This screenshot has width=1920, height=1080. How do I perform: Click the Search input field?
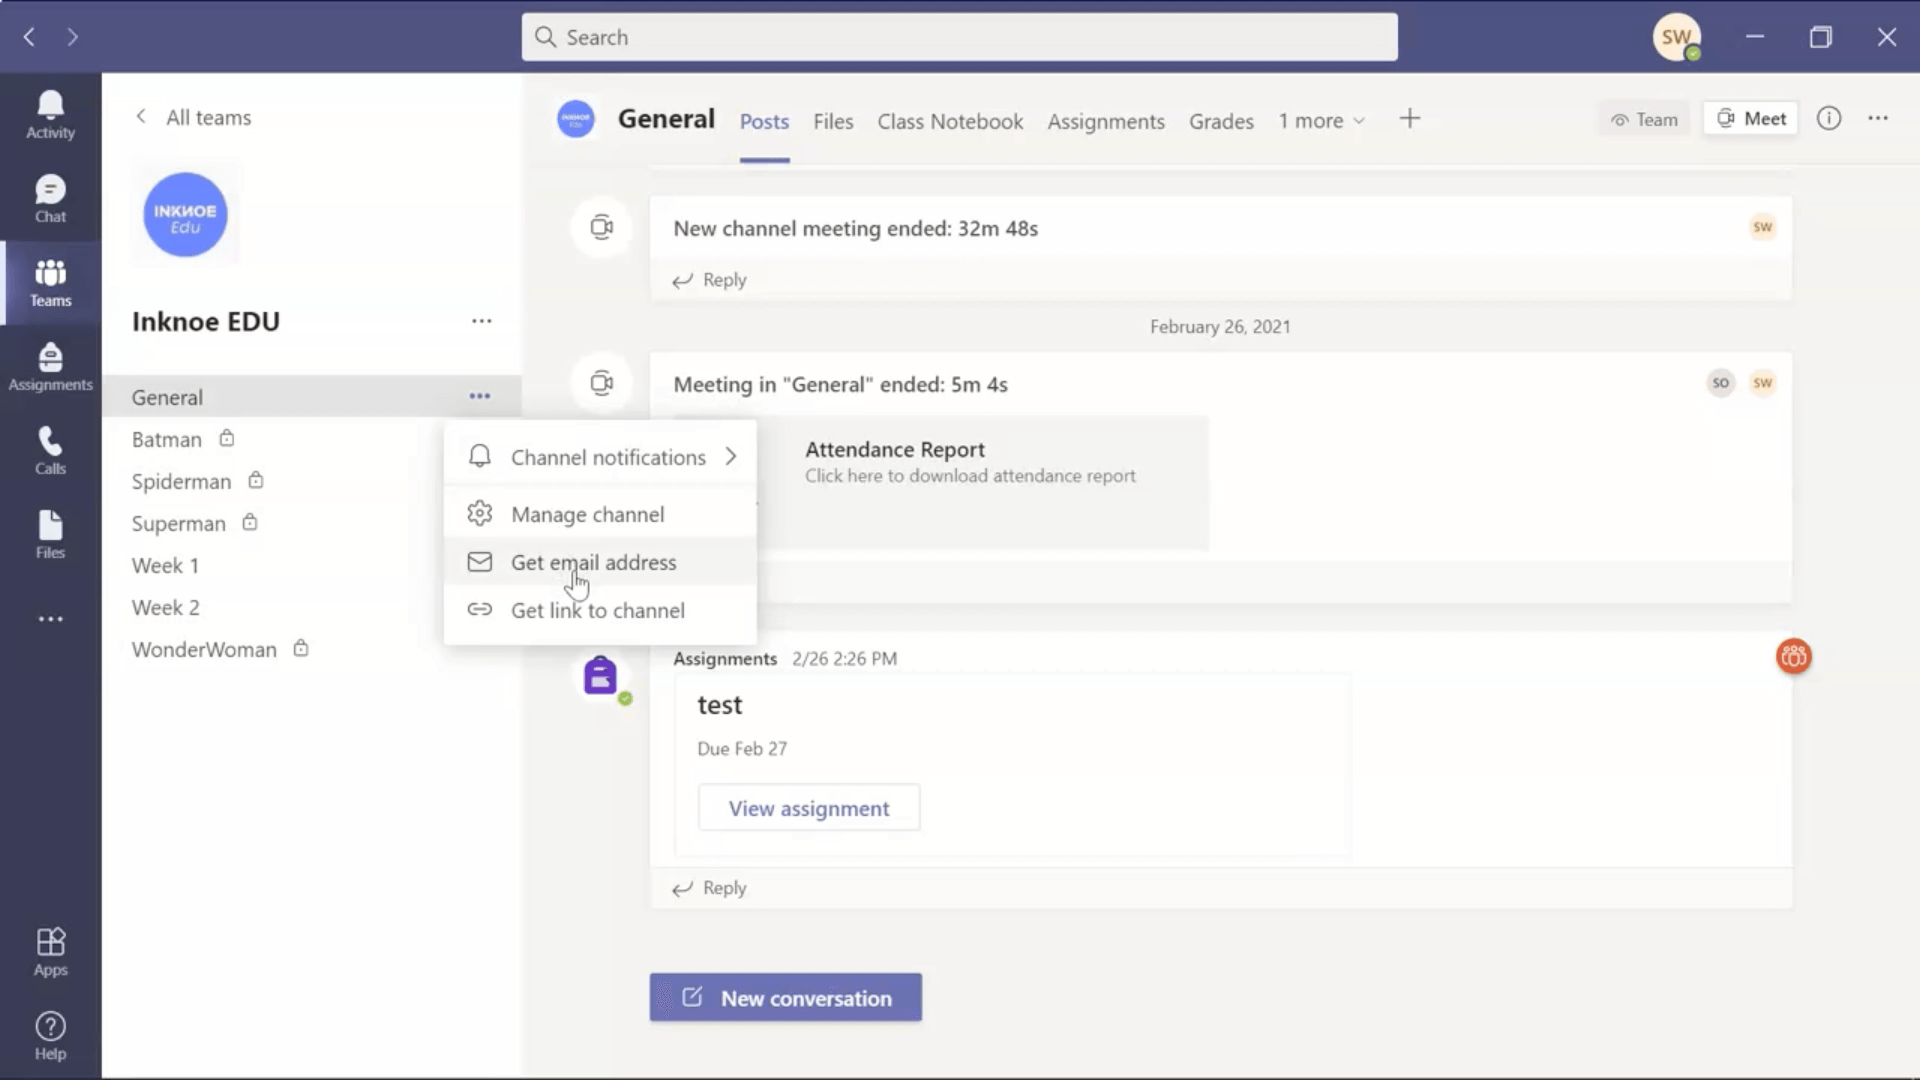click(960, 37)
